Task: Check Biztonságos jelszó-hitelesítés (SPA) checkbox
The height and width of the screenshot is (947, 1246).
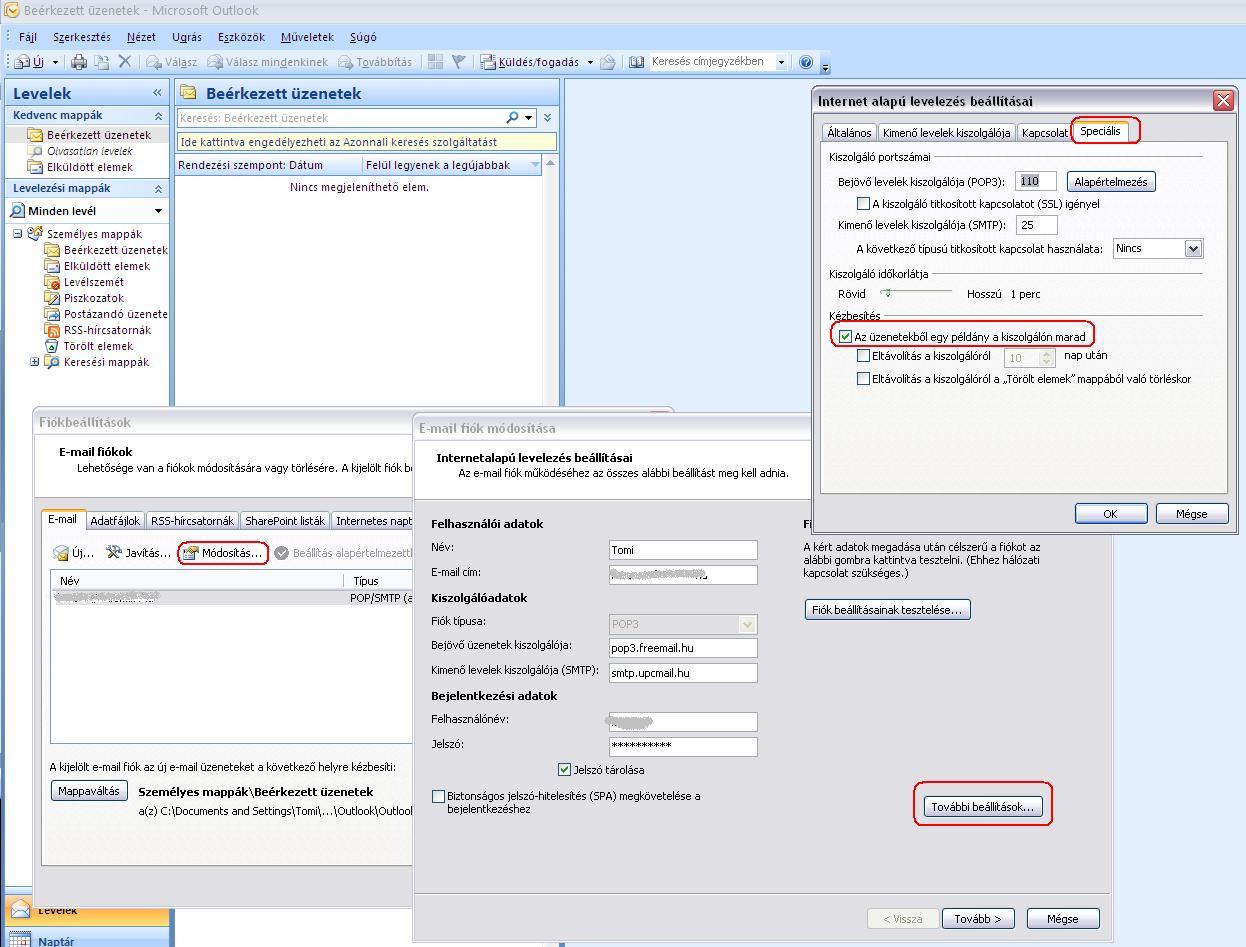Action: click(438, 797)
